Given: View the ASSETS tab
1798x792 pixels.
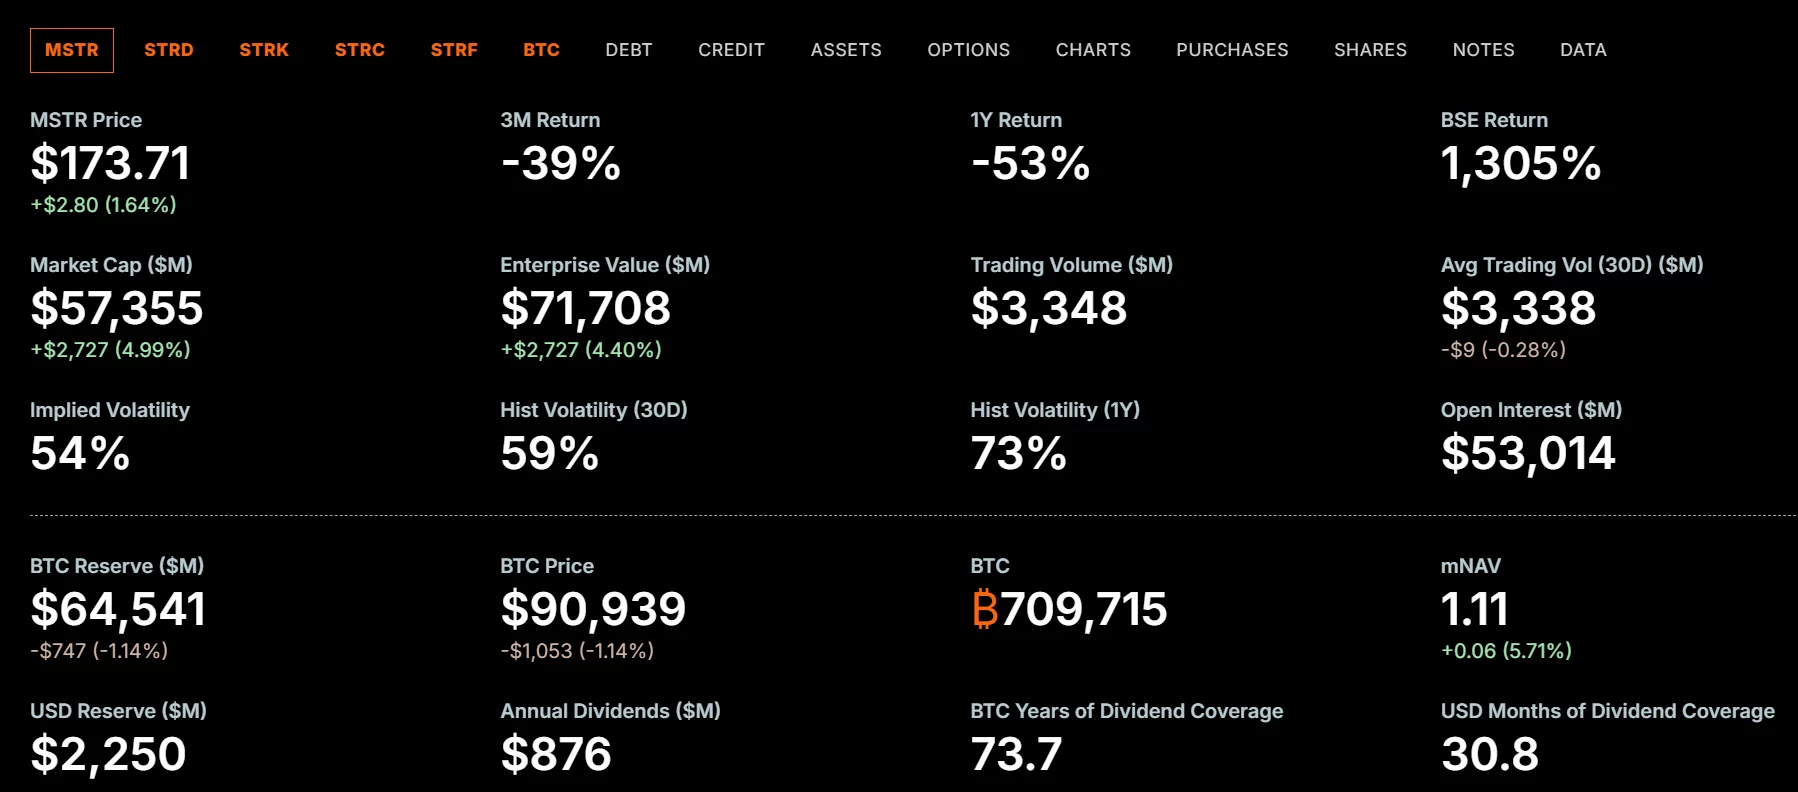Looking at the screenshot, I should [x=846, y=50].
